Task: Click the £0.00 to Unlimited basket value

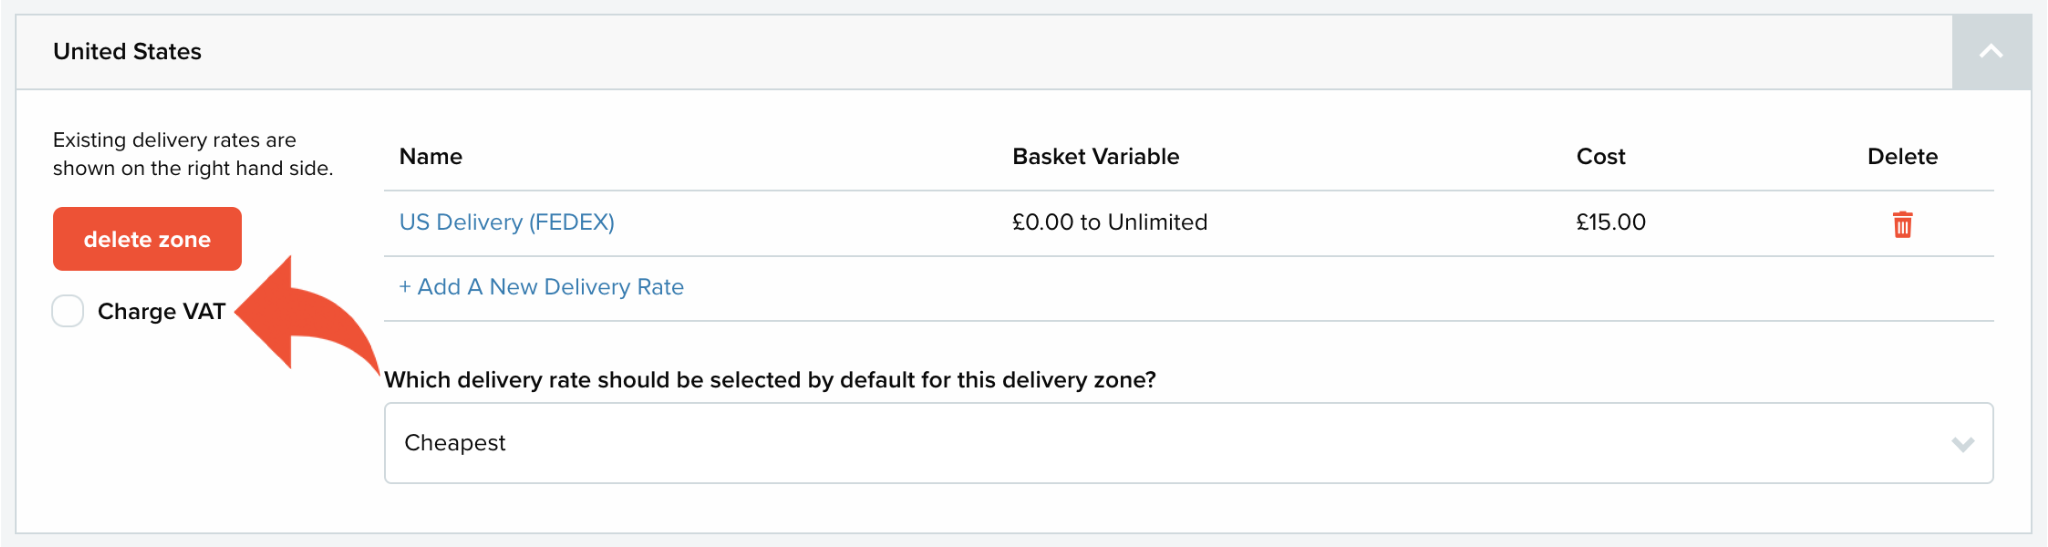Action: click(1109, 222)
